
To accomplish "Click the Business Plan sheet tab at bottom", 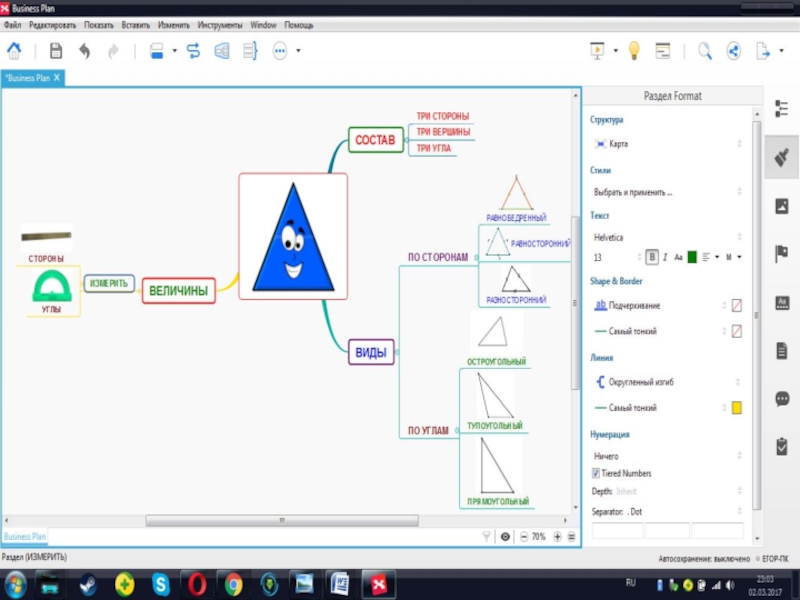I will pos(23,537).
